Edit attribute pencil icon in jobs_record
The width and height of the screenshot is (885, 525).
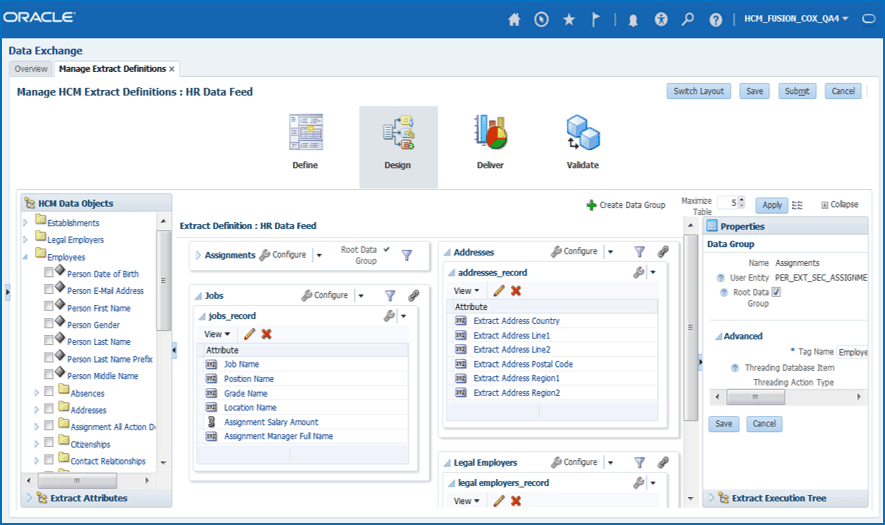click(249, 334)
